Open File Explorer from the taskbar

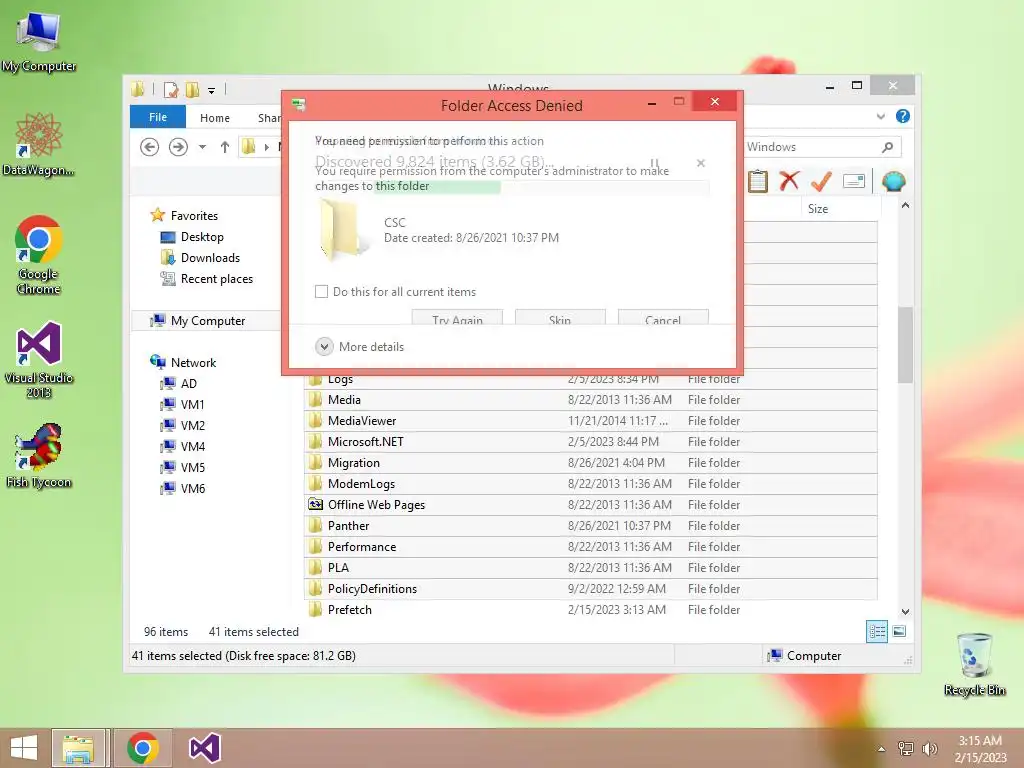tap(78, 748)
